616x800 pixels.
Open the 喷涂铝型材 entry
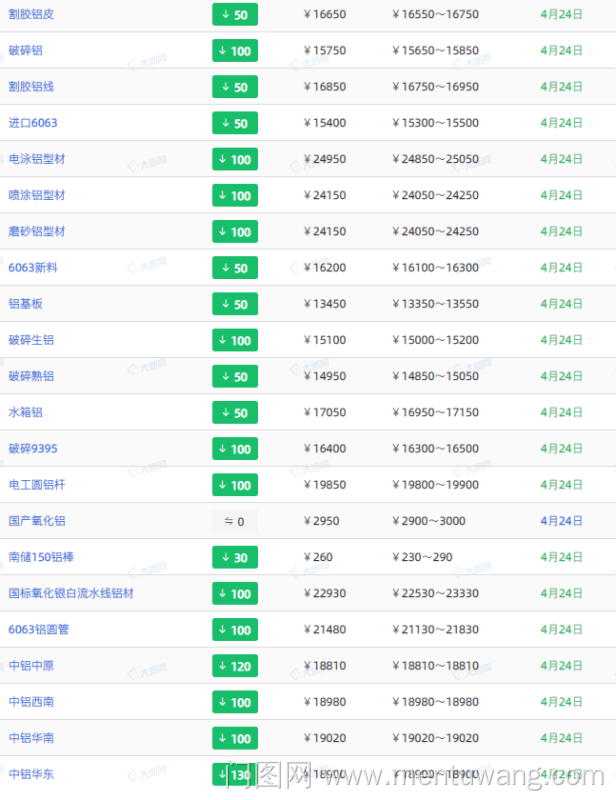tap(37, 195)
